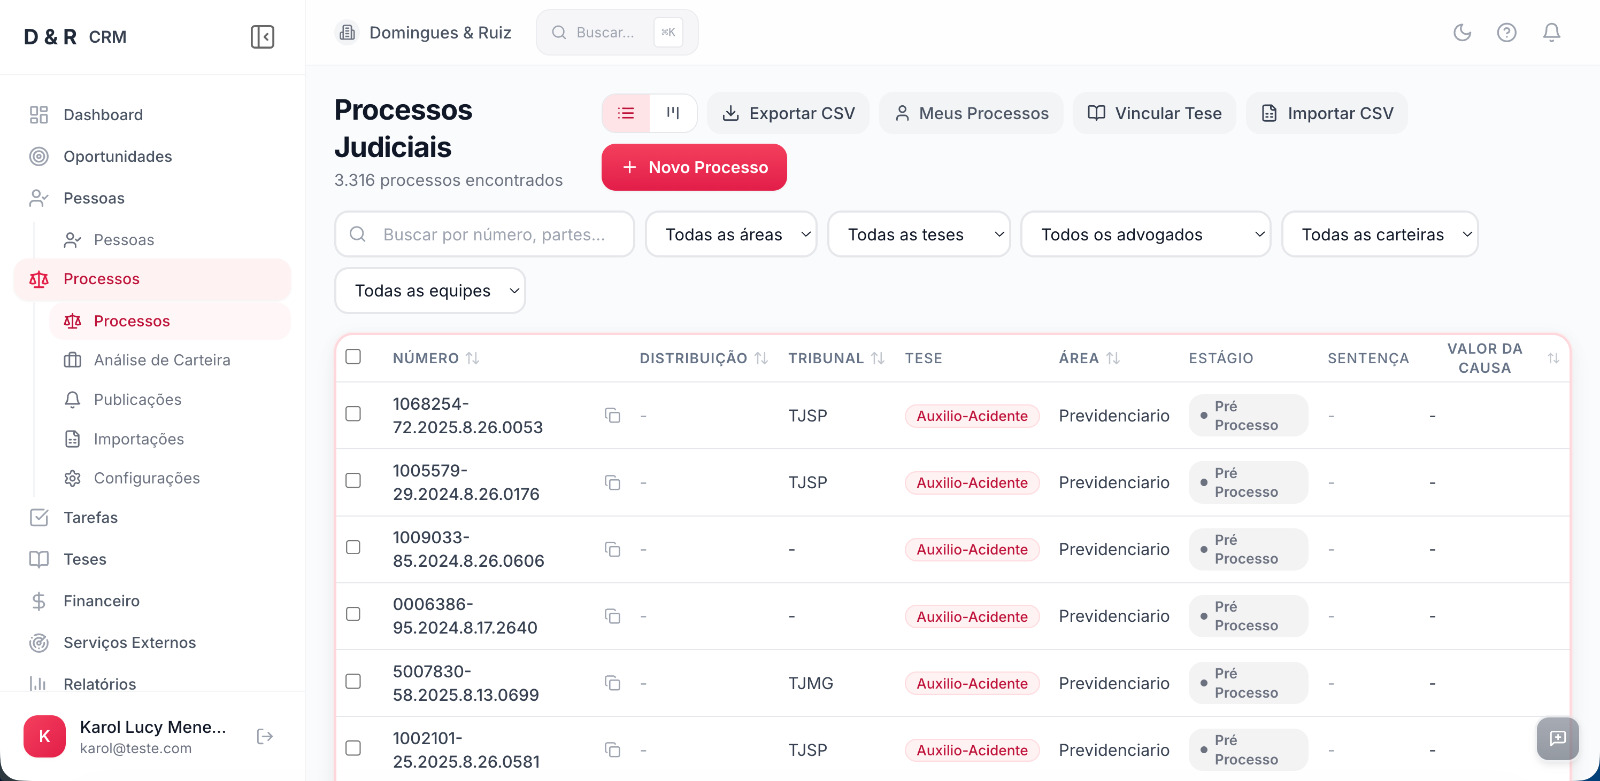
Task: Open the notifications bell
Action: click(1551, 32)
